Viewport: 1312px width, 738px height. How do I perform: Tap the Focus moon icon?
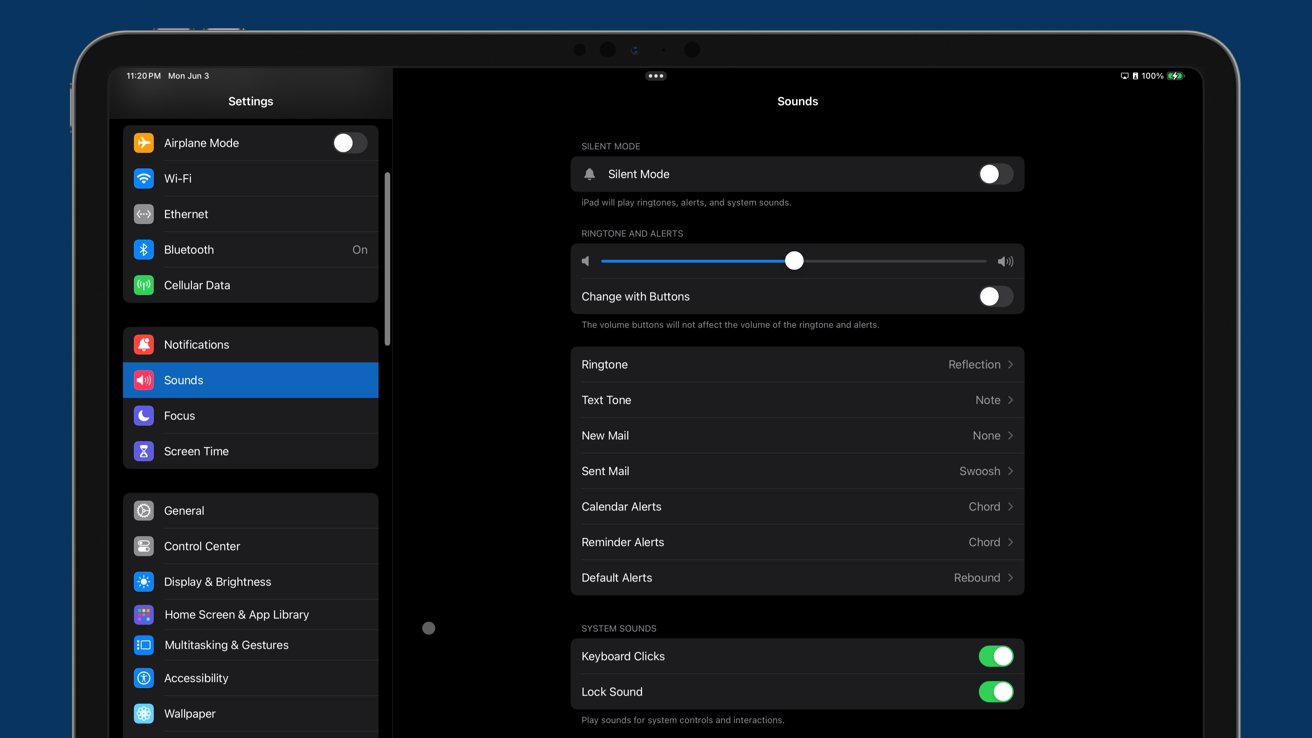(x=144, y=416)
